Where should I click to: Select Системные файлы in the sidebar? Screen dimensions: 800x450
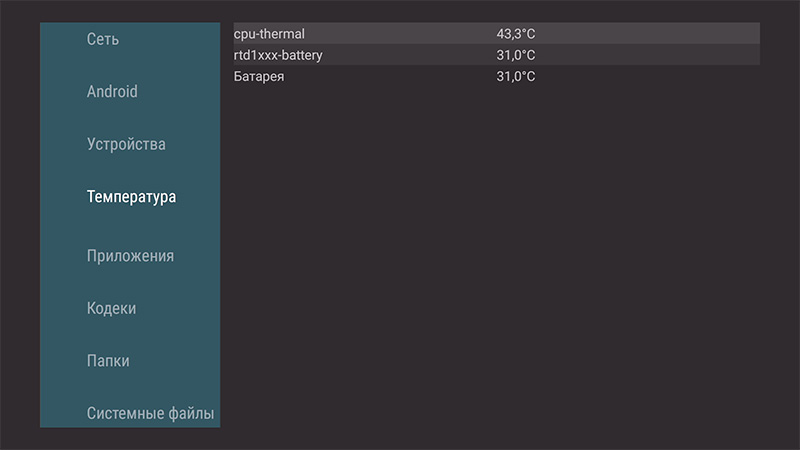(x=150, y=413)
